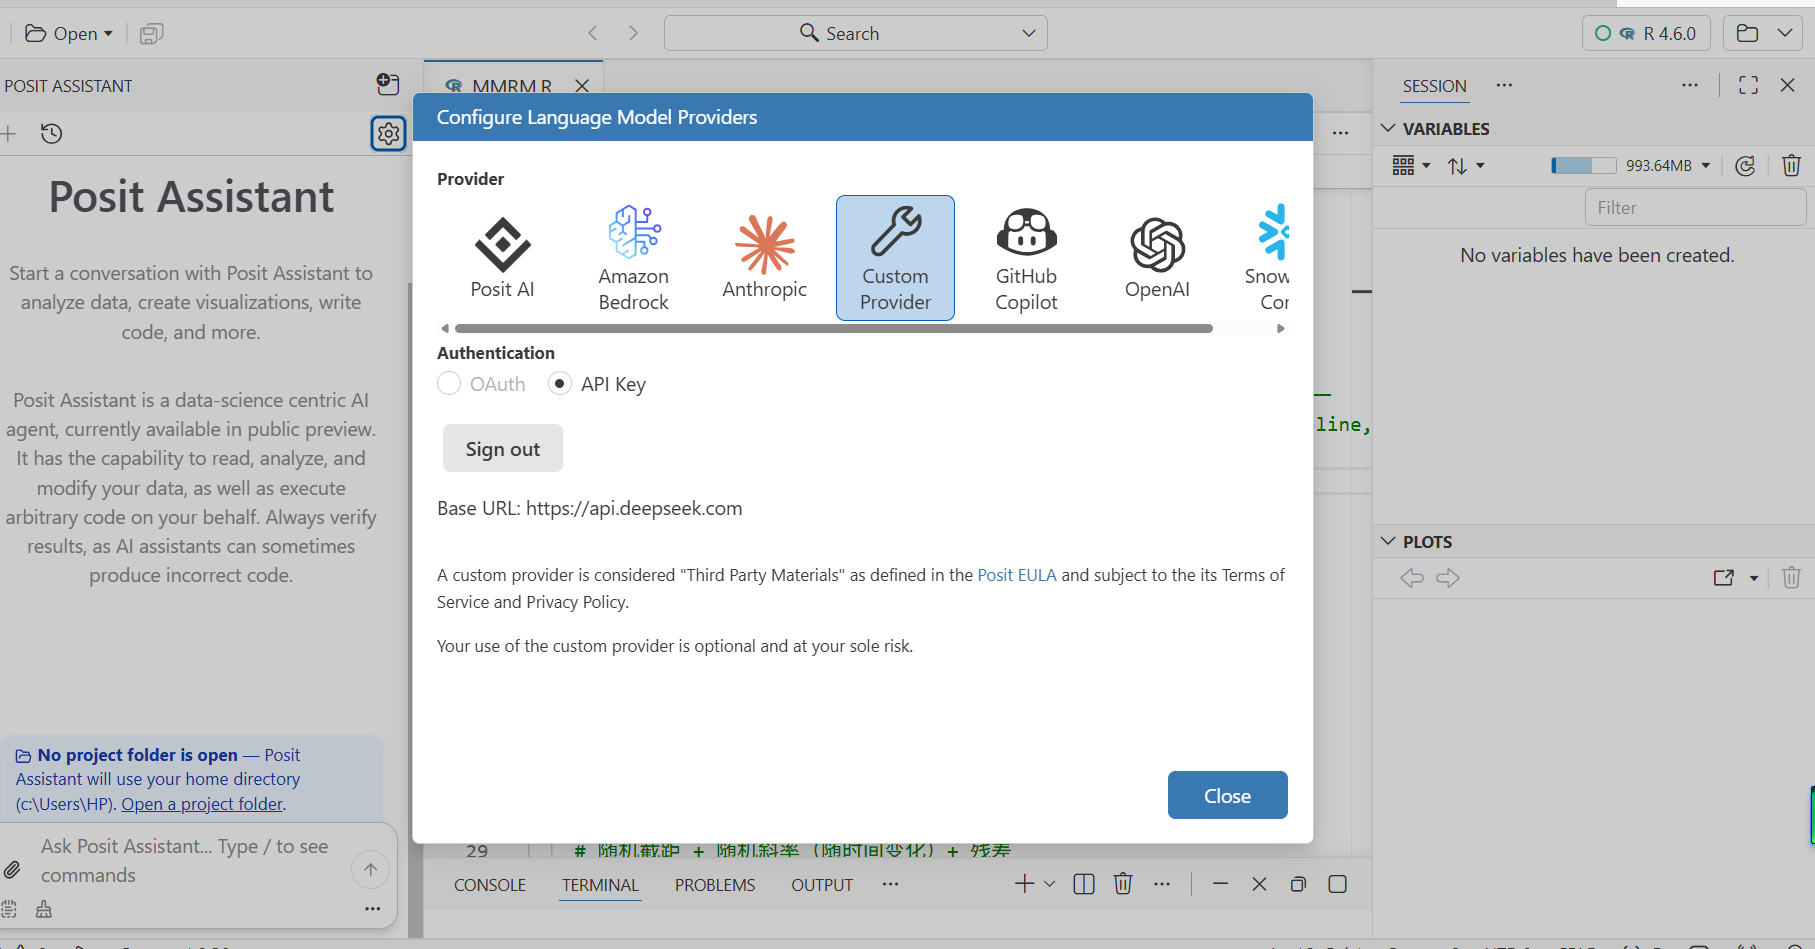Show next plot in Plots pane
The width and height of the screenshot is (1815, 949).
(x=1448, y=578)
